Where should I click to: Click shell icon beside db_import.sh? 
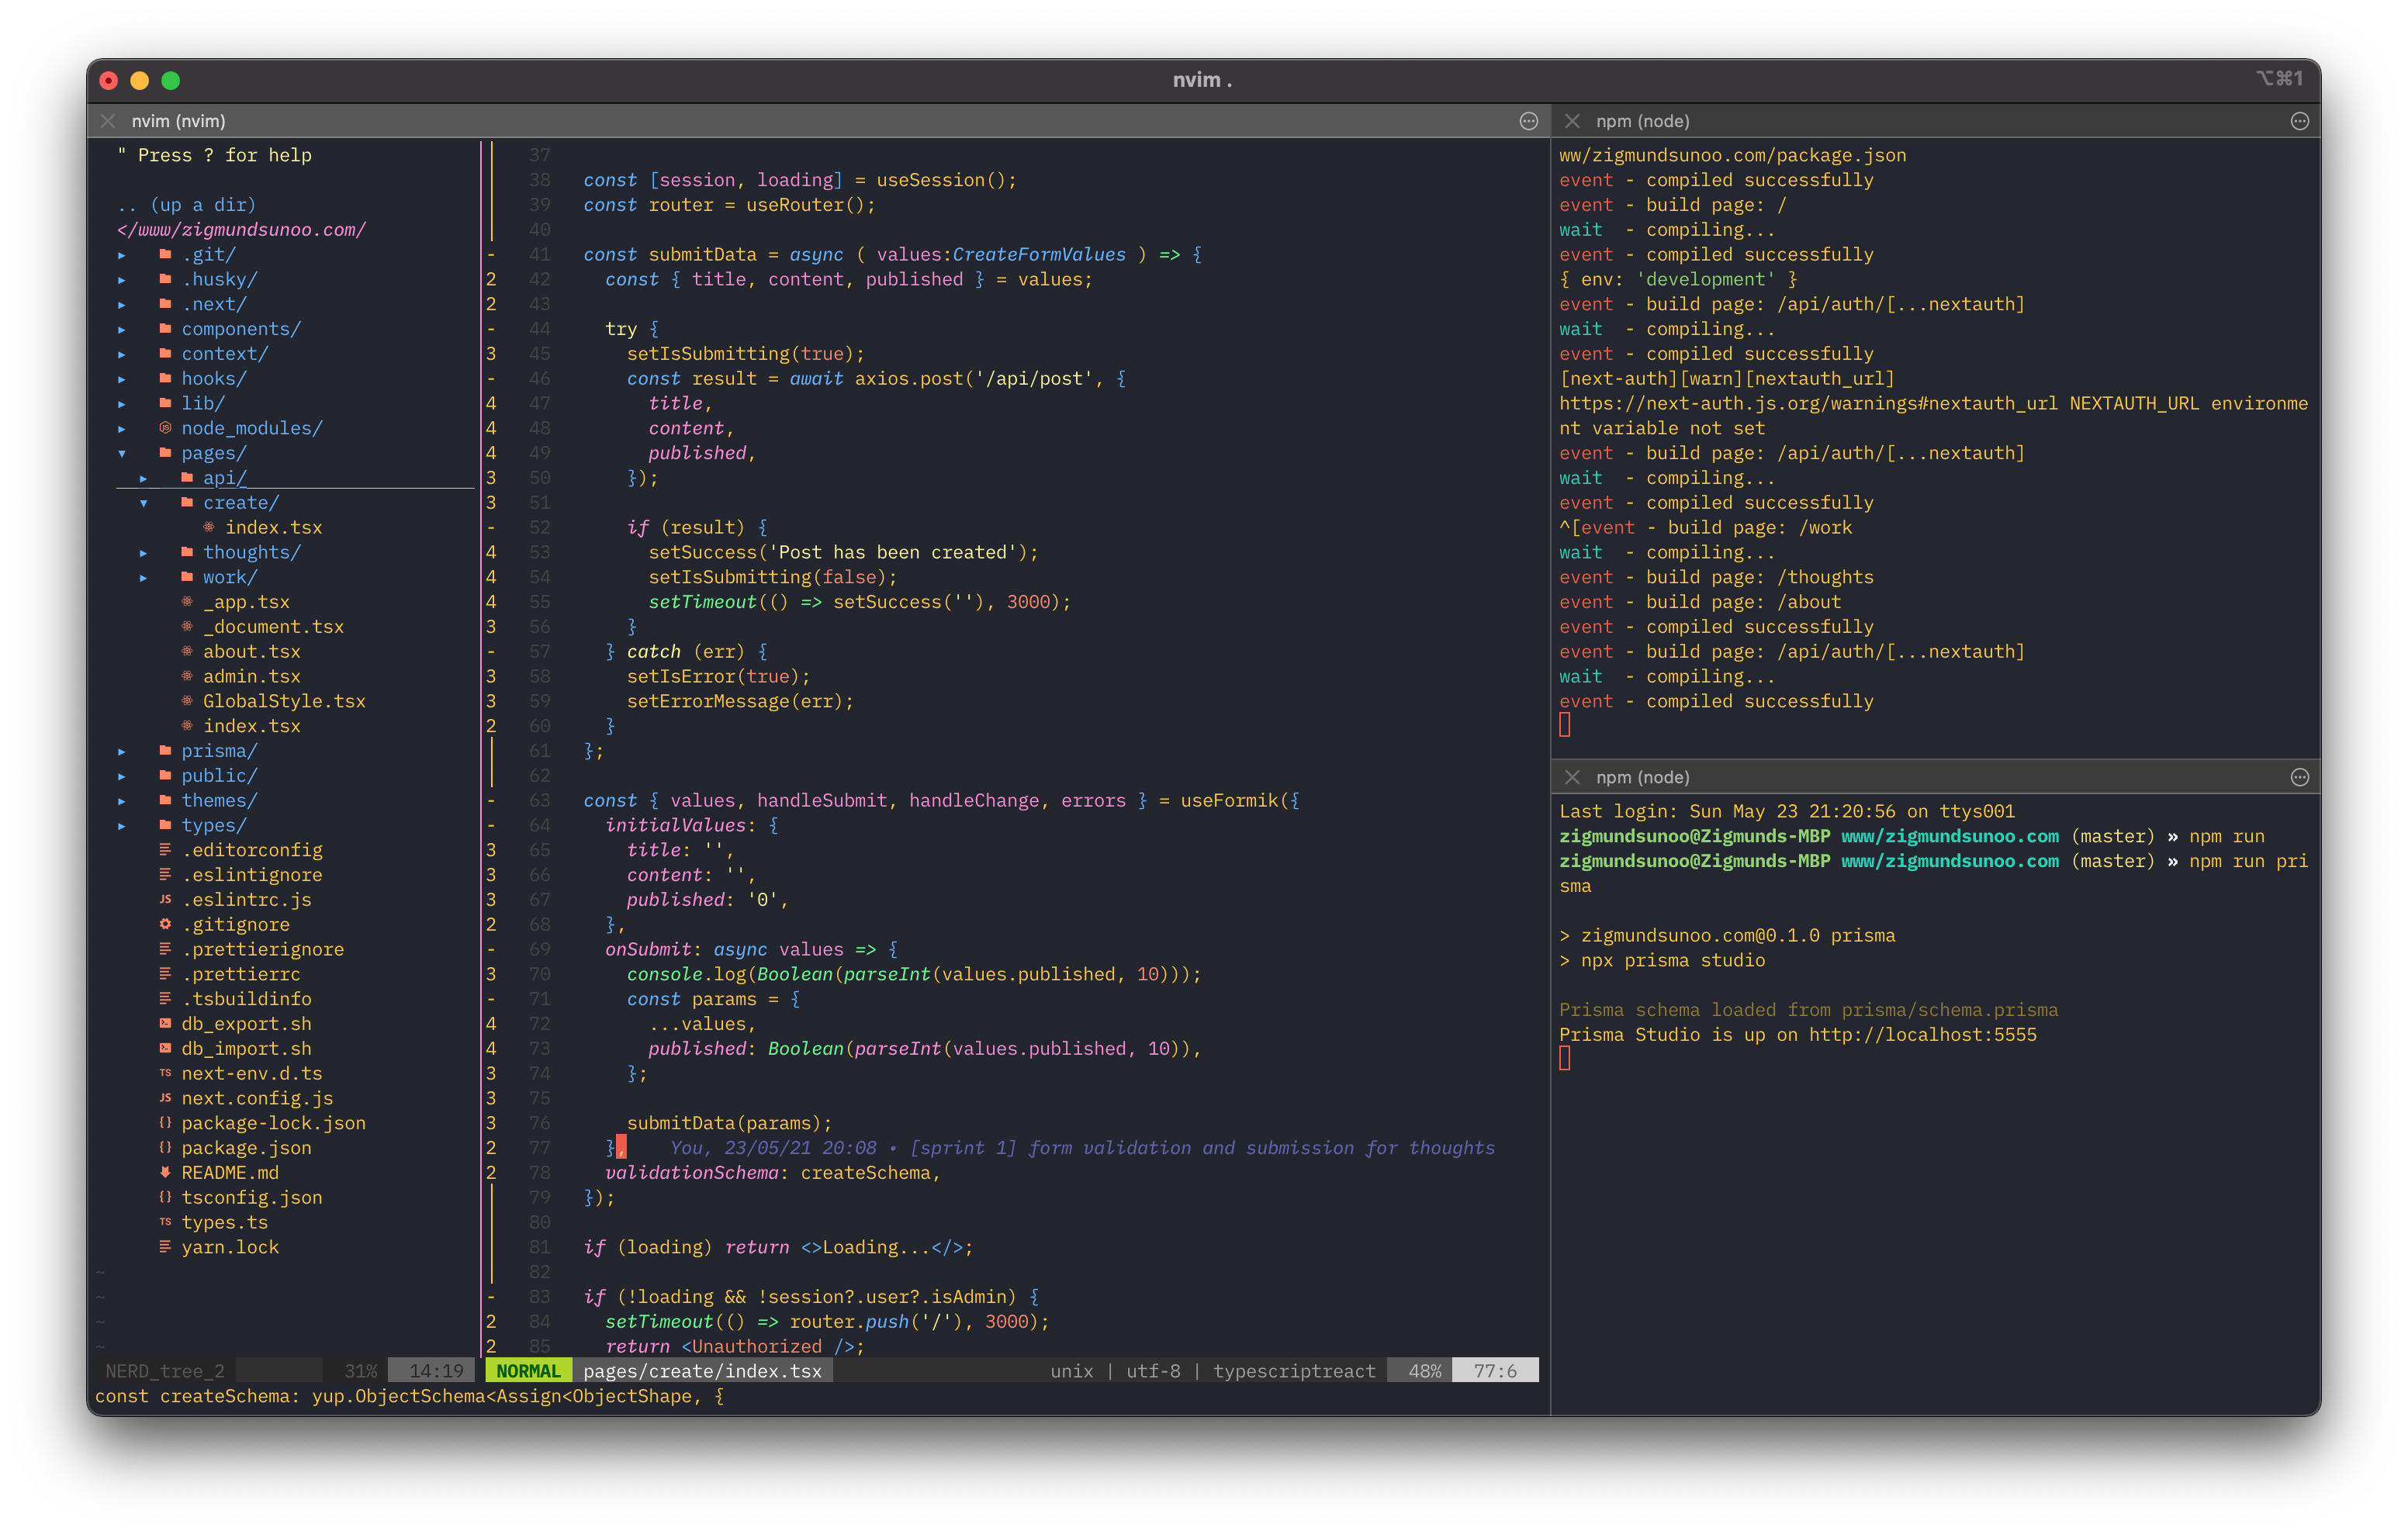(x=166, y=1048)
